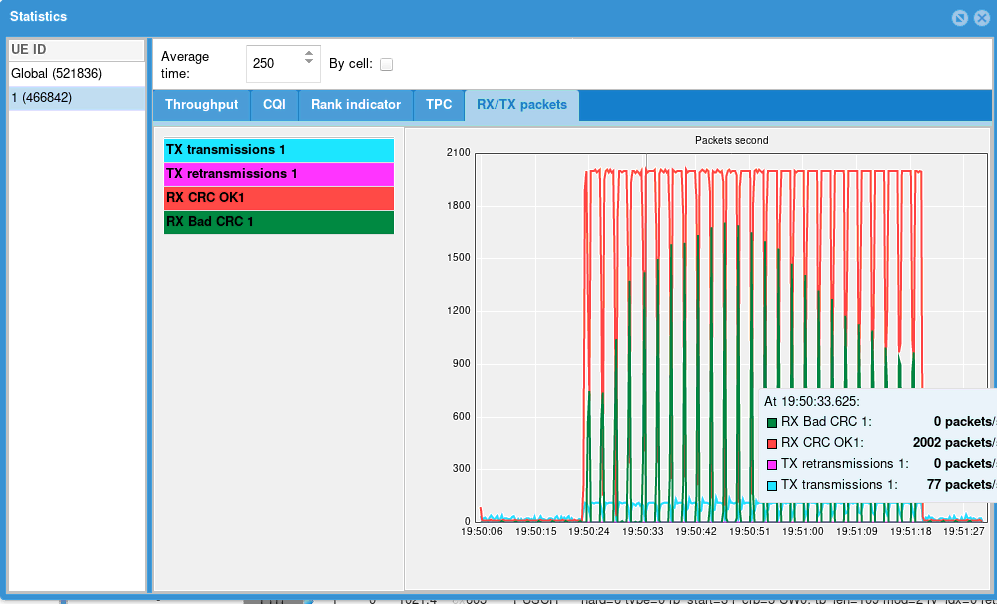Enable the By cell checkbox
Screen dimensions: 997x604
pyautogui.click(x=386, y=64)
